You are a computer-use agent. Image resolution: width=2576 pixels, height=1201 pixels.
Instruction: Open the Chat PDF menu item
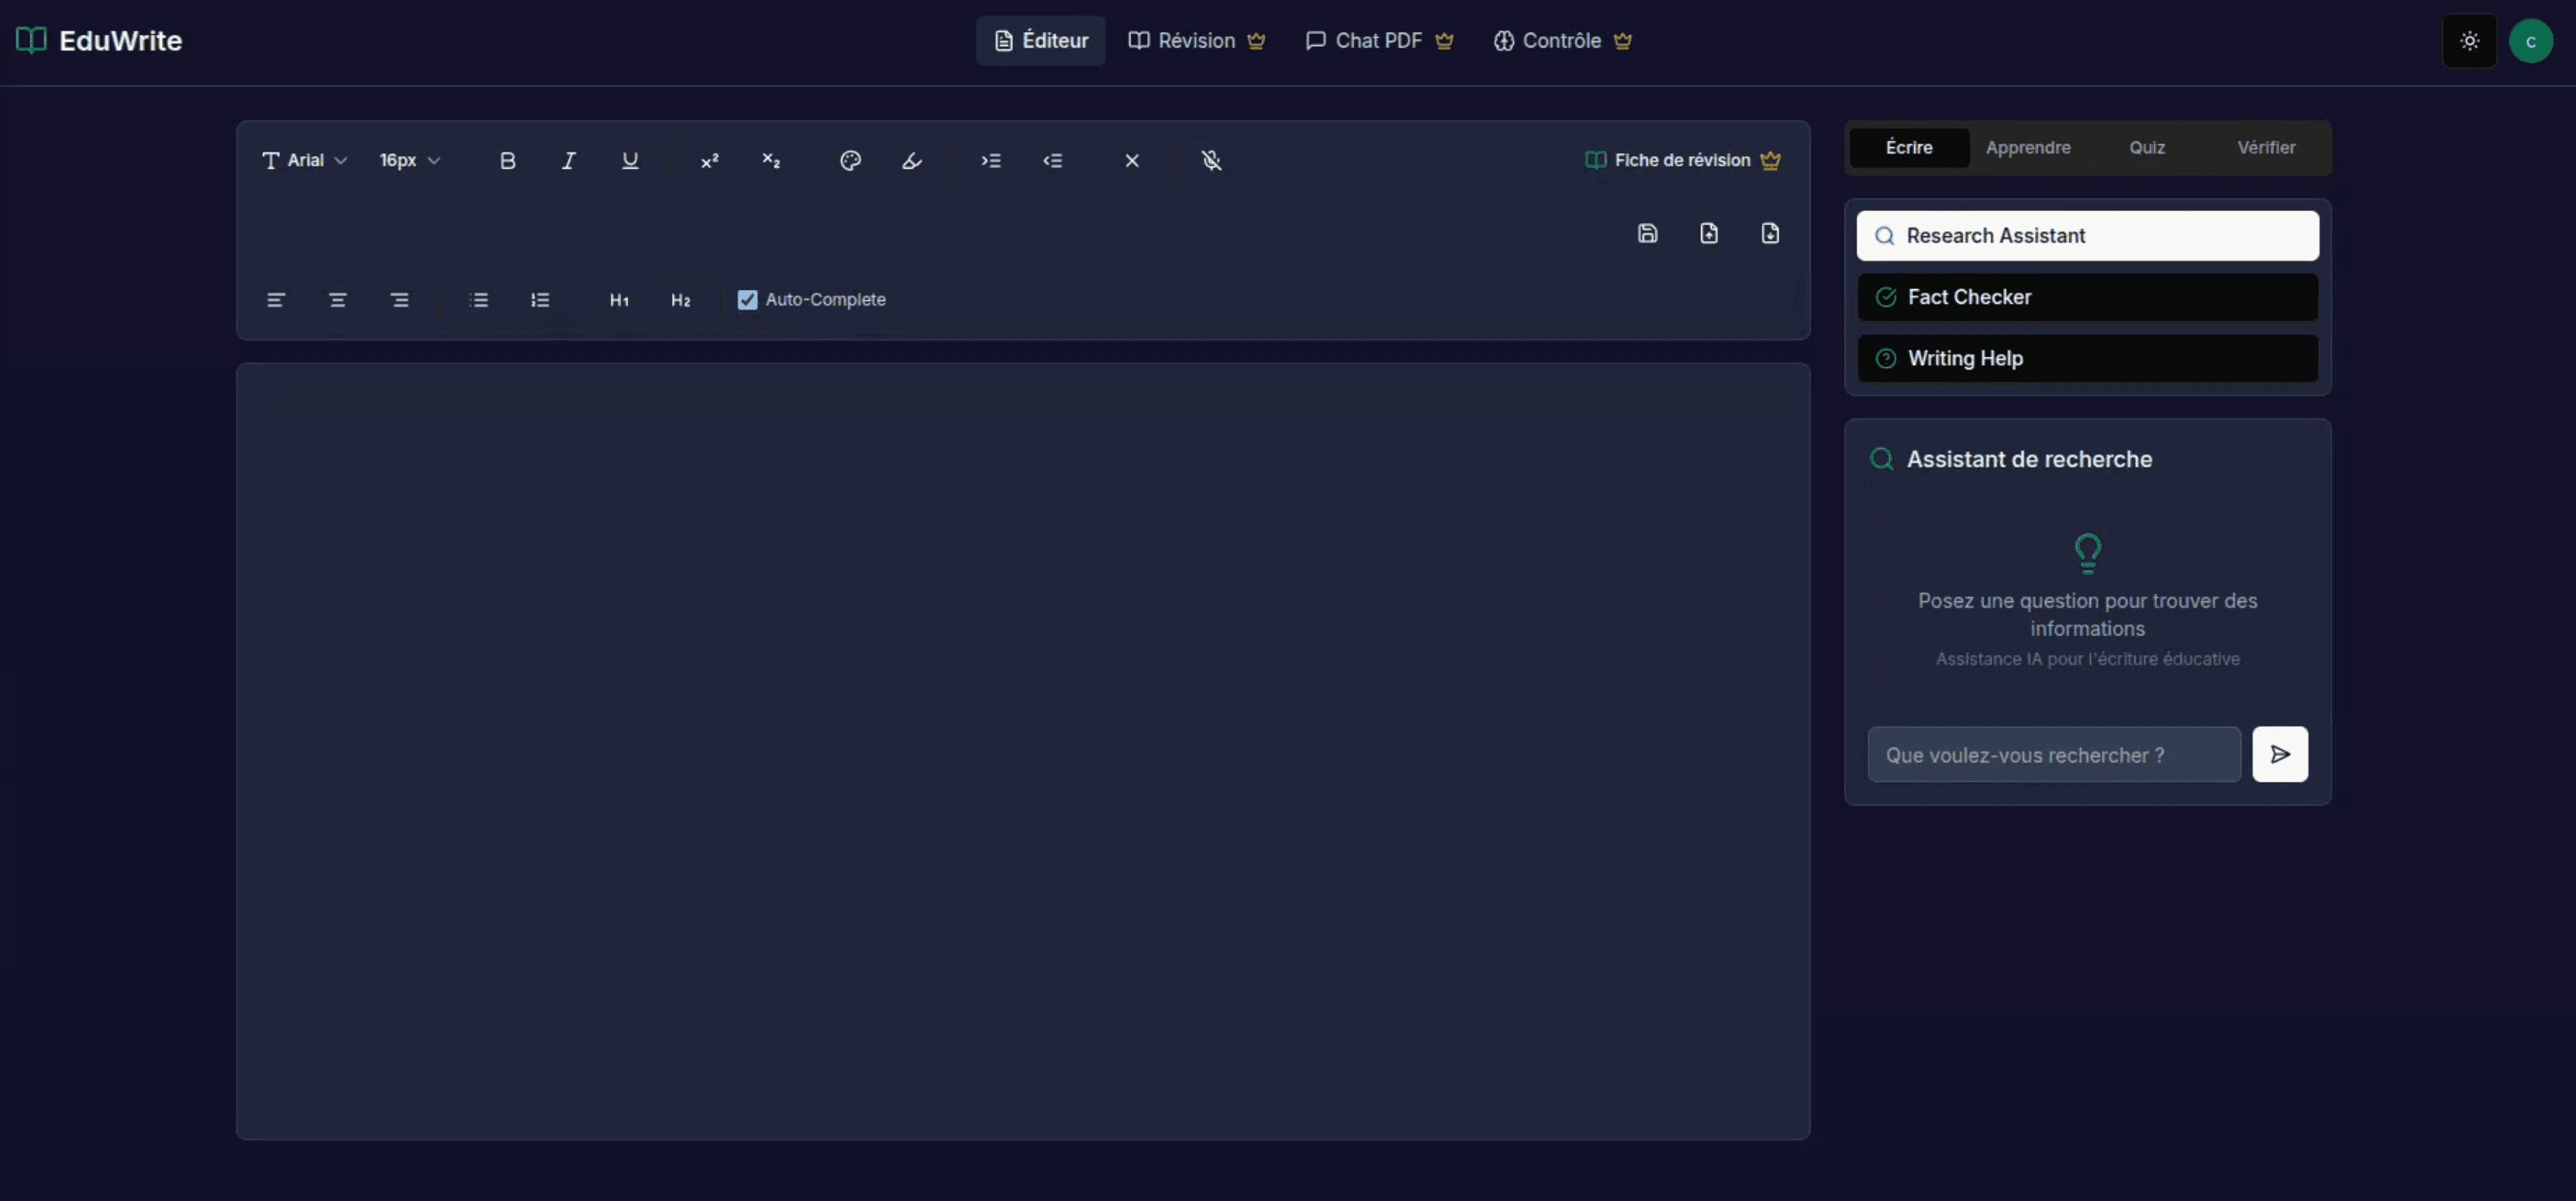tap(1378, 41)
